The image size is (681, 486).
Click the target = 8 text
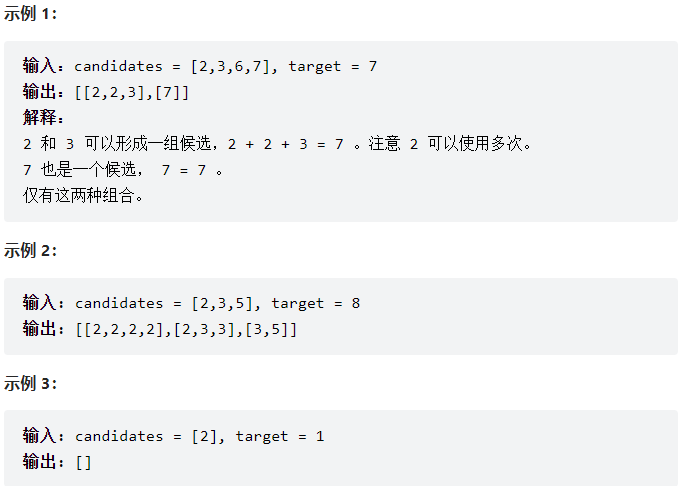pyautogui.click(x=316, y=303)
